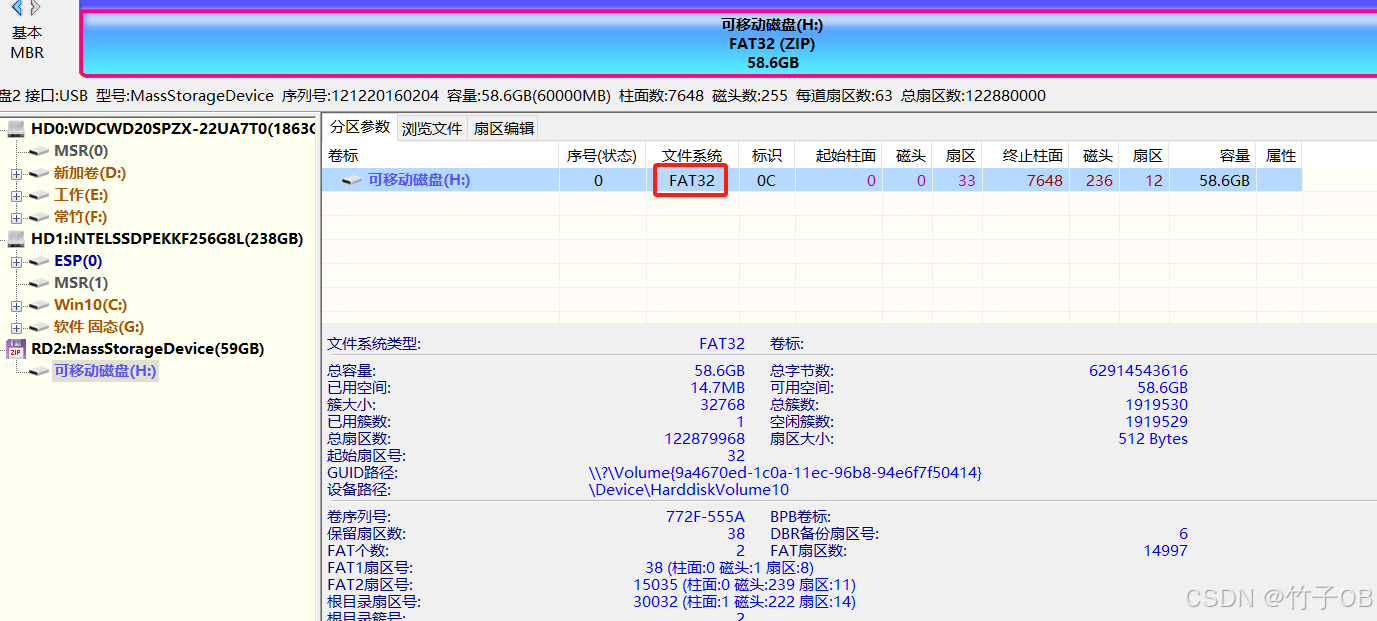Select the HD0:WDCWD20SPZX disk icon in sidebar
1377x621 pixels.
(14, 129)
